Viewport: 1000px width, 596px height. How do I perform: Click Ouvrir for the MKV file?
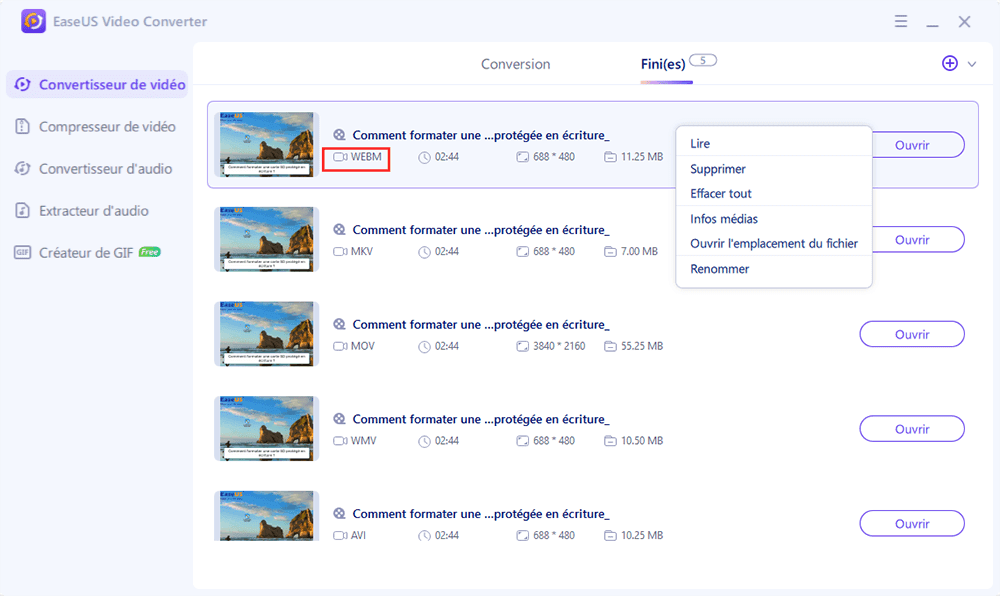(911, 239)
